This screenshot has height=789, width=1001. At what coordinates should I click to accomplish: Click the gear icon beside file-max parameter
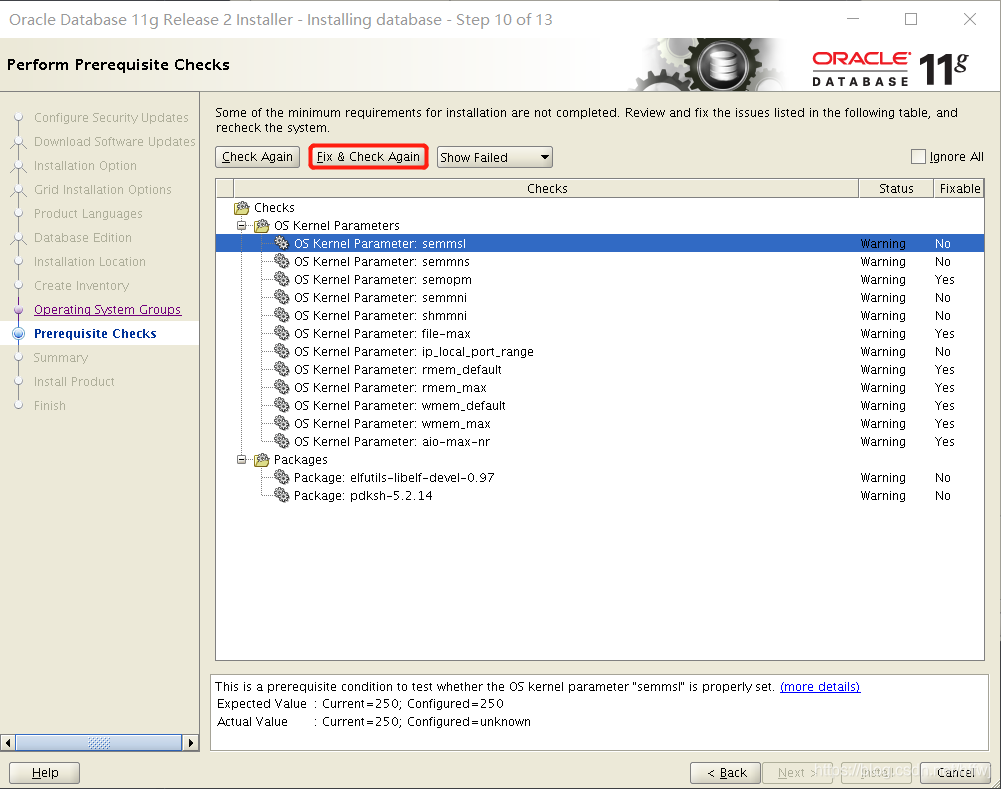tap(282, 333)
